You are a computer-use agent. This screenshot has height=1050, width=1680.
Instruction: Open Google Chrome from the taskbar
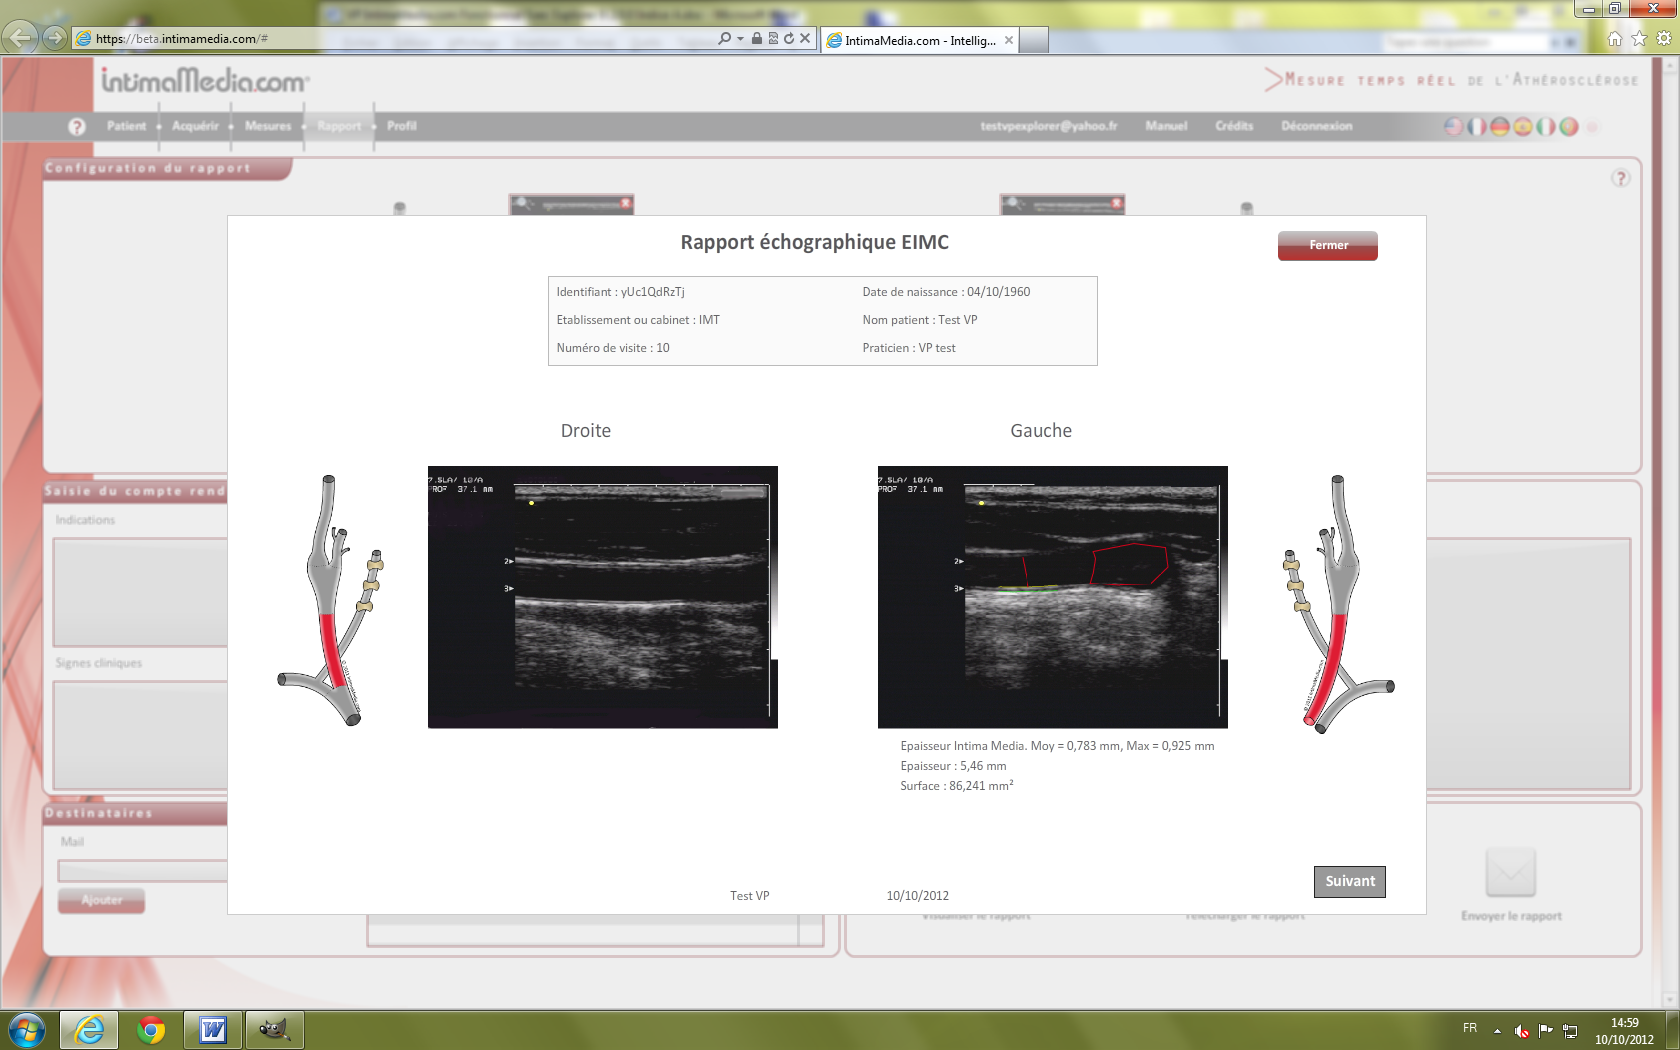pyautogui.click(x=151, y=1029)
